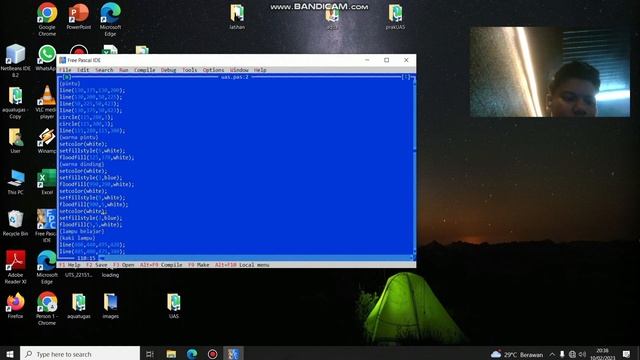Click the {lampu belajar} comment line
The image size is (640, 360).
82,231
